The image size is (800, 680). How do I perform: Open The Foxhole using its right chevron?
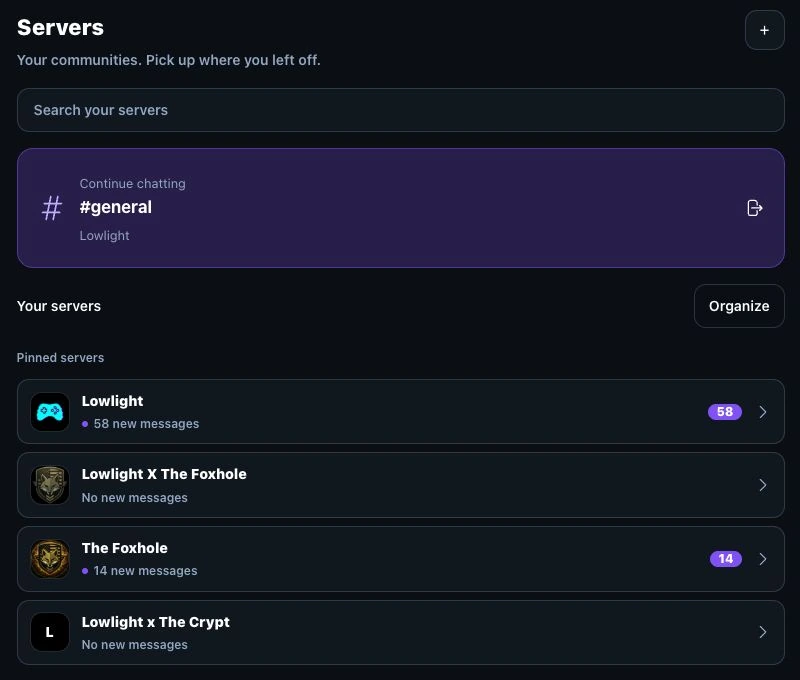(x=763, y=559)
